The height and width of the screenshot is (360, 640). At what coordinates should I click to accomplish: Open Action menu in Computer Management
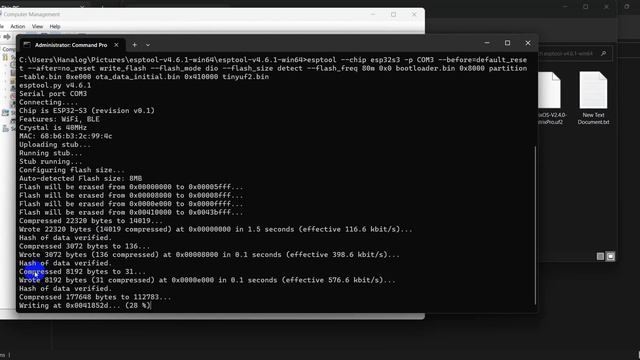tap(18, 26)
